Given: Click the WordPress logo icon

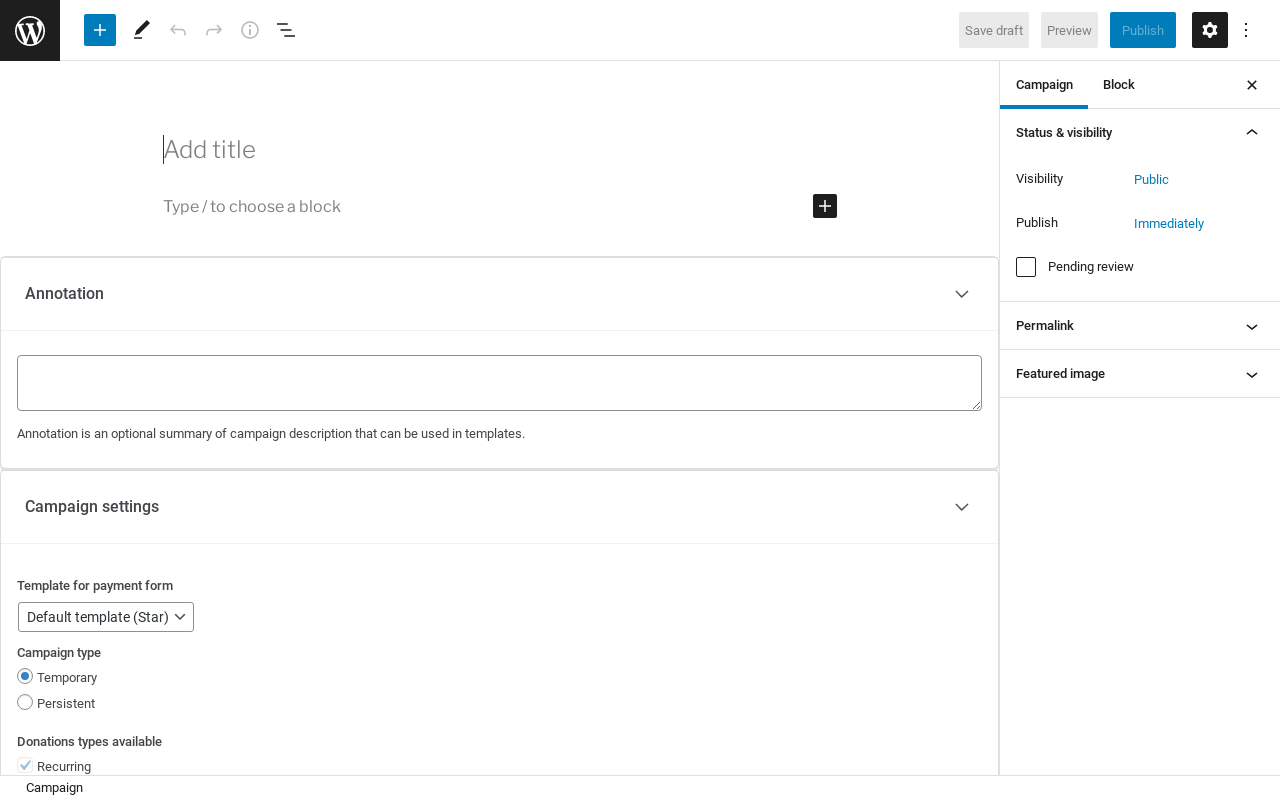Looking at the screenshot, I should 30,30.
